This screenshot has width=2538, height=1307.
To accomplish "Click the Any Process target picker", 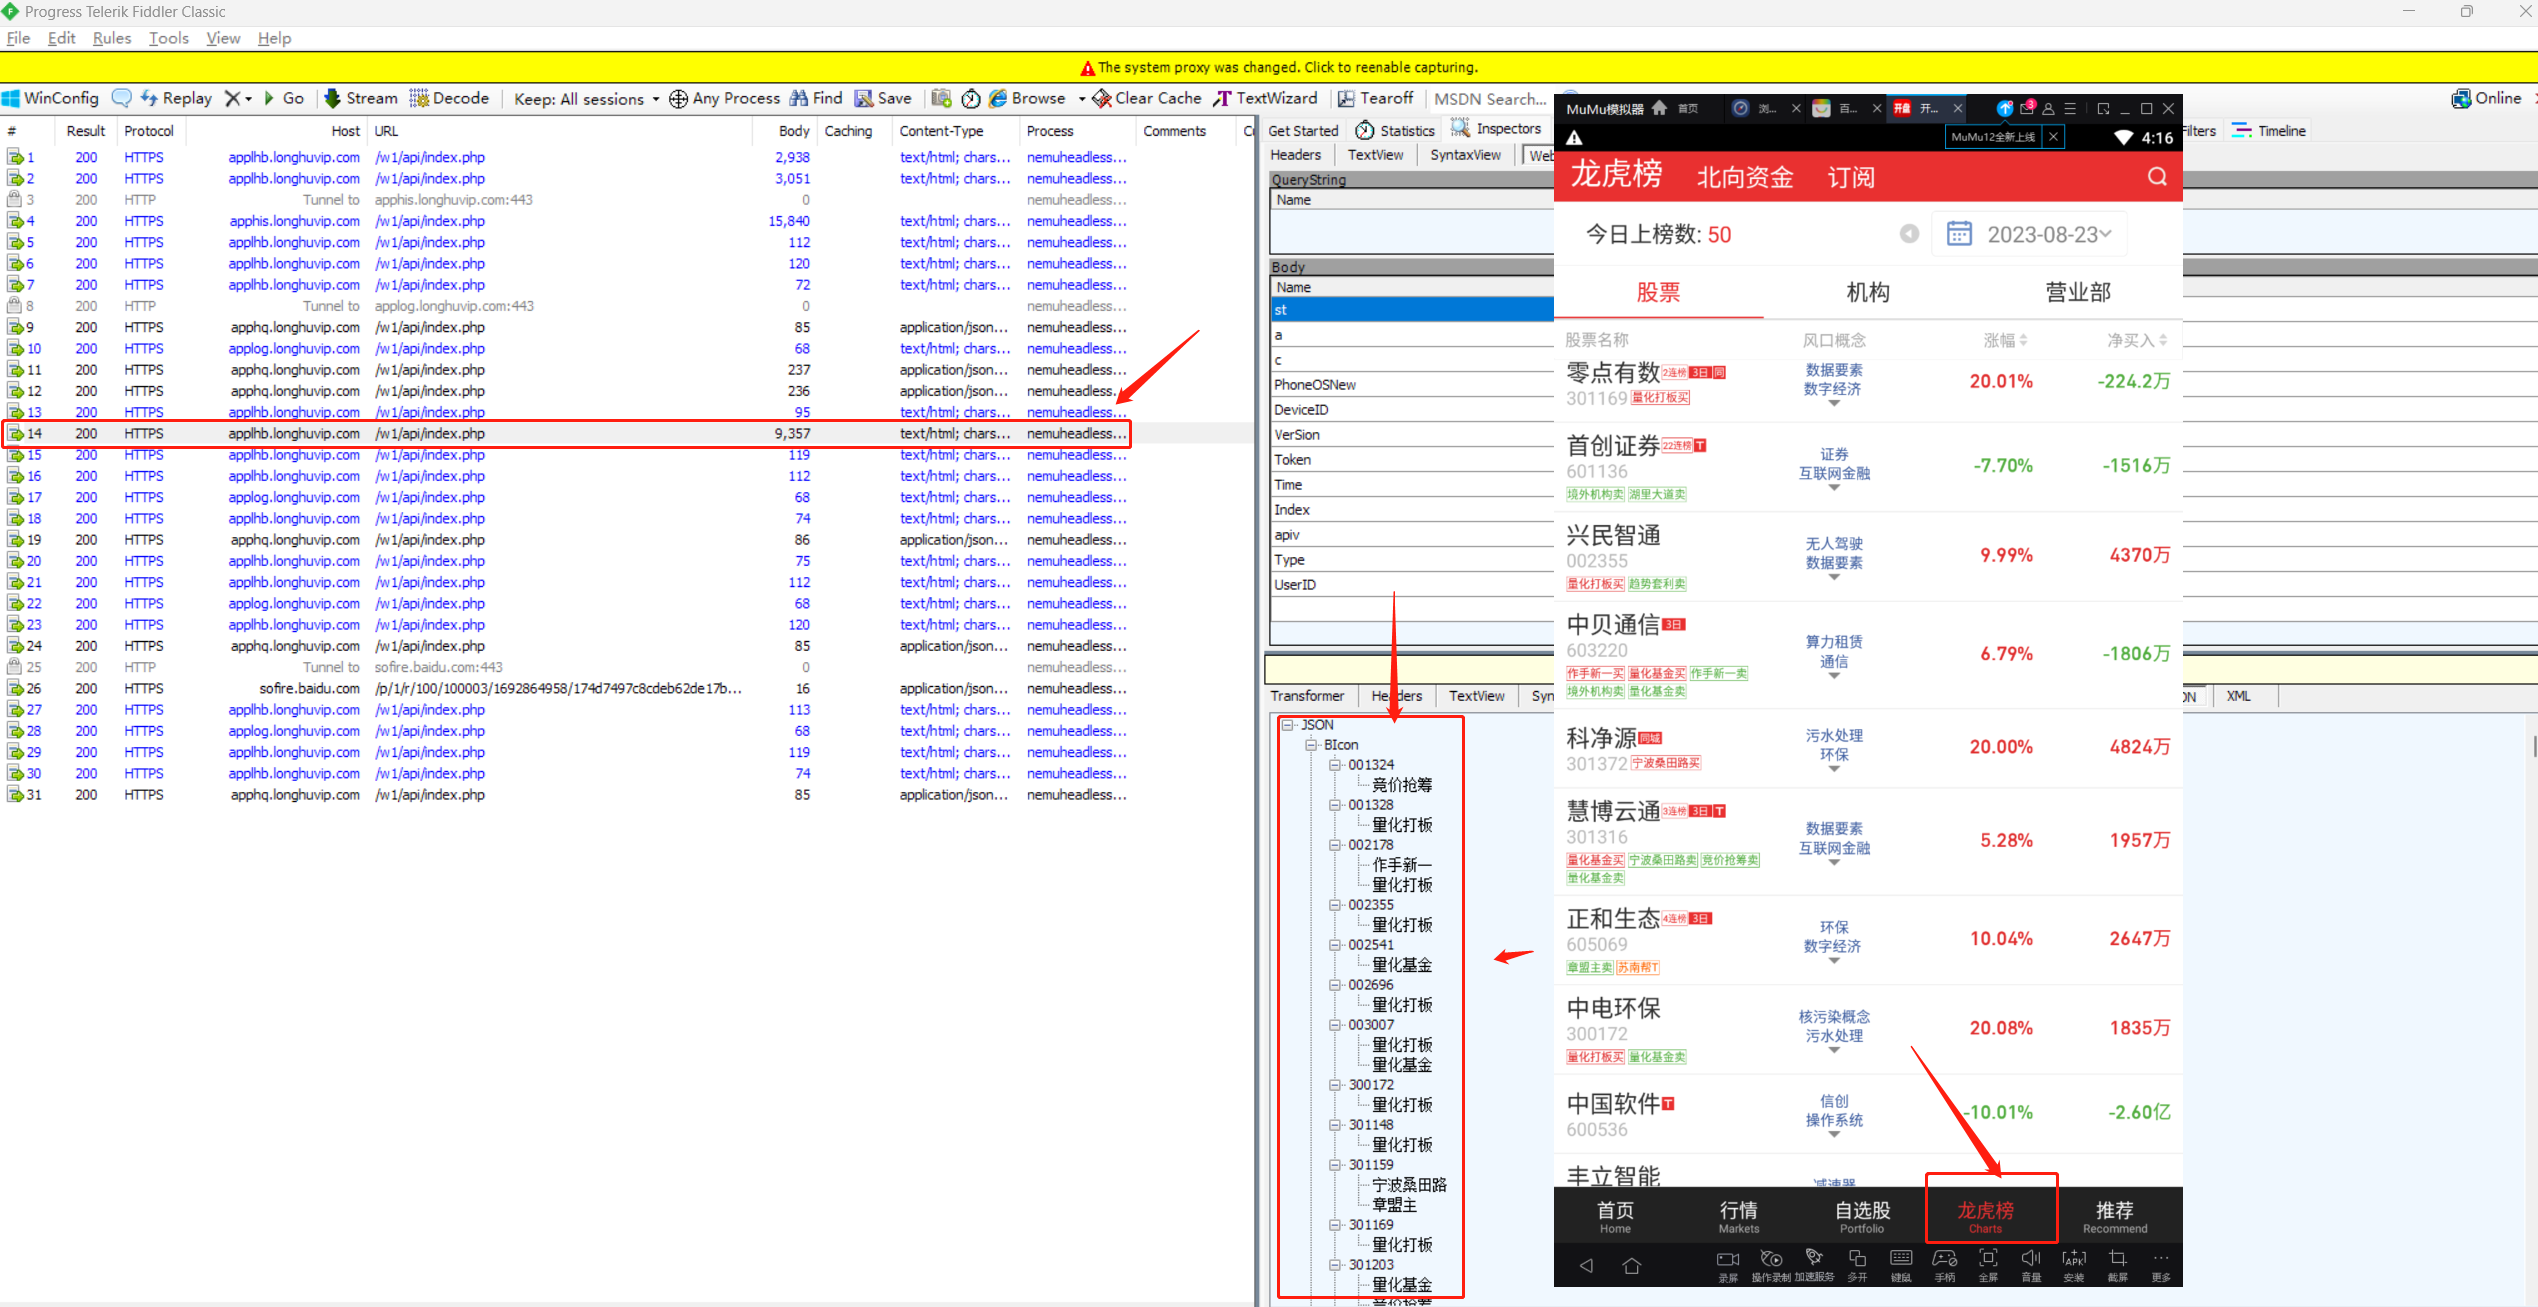I will point(724,98).
